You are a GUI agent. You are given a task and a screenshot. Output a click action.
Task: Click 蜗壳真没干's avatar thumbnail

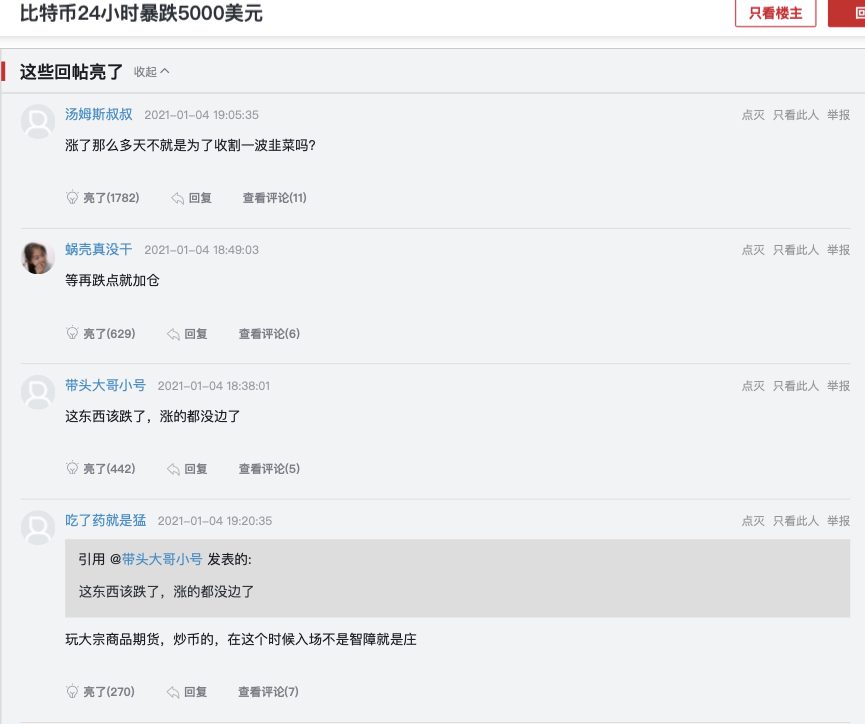37,258
